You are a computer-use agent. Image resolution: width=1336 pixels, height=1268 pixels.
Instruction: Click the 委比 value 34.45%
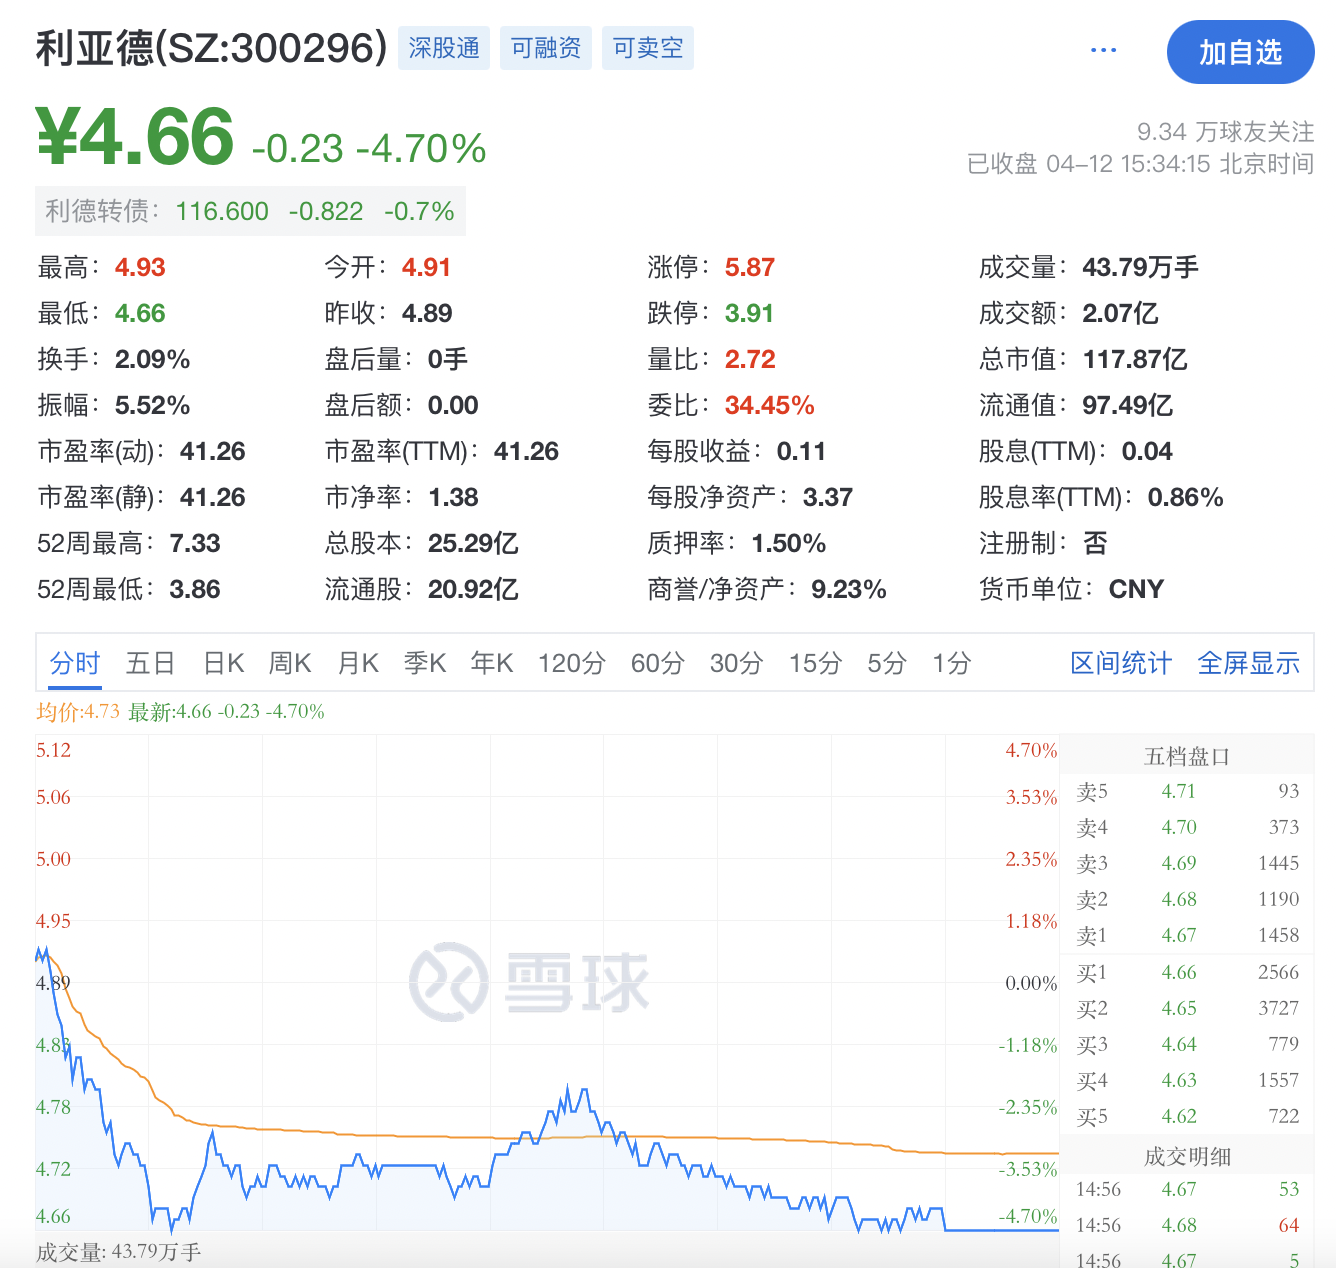tap(770, 405)
